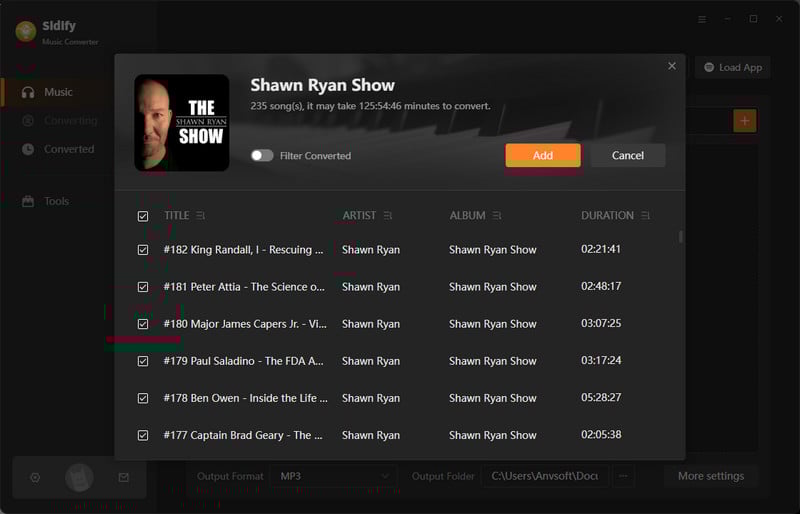
Task: Click the Converted clock icon
Action: click(28, 149)
